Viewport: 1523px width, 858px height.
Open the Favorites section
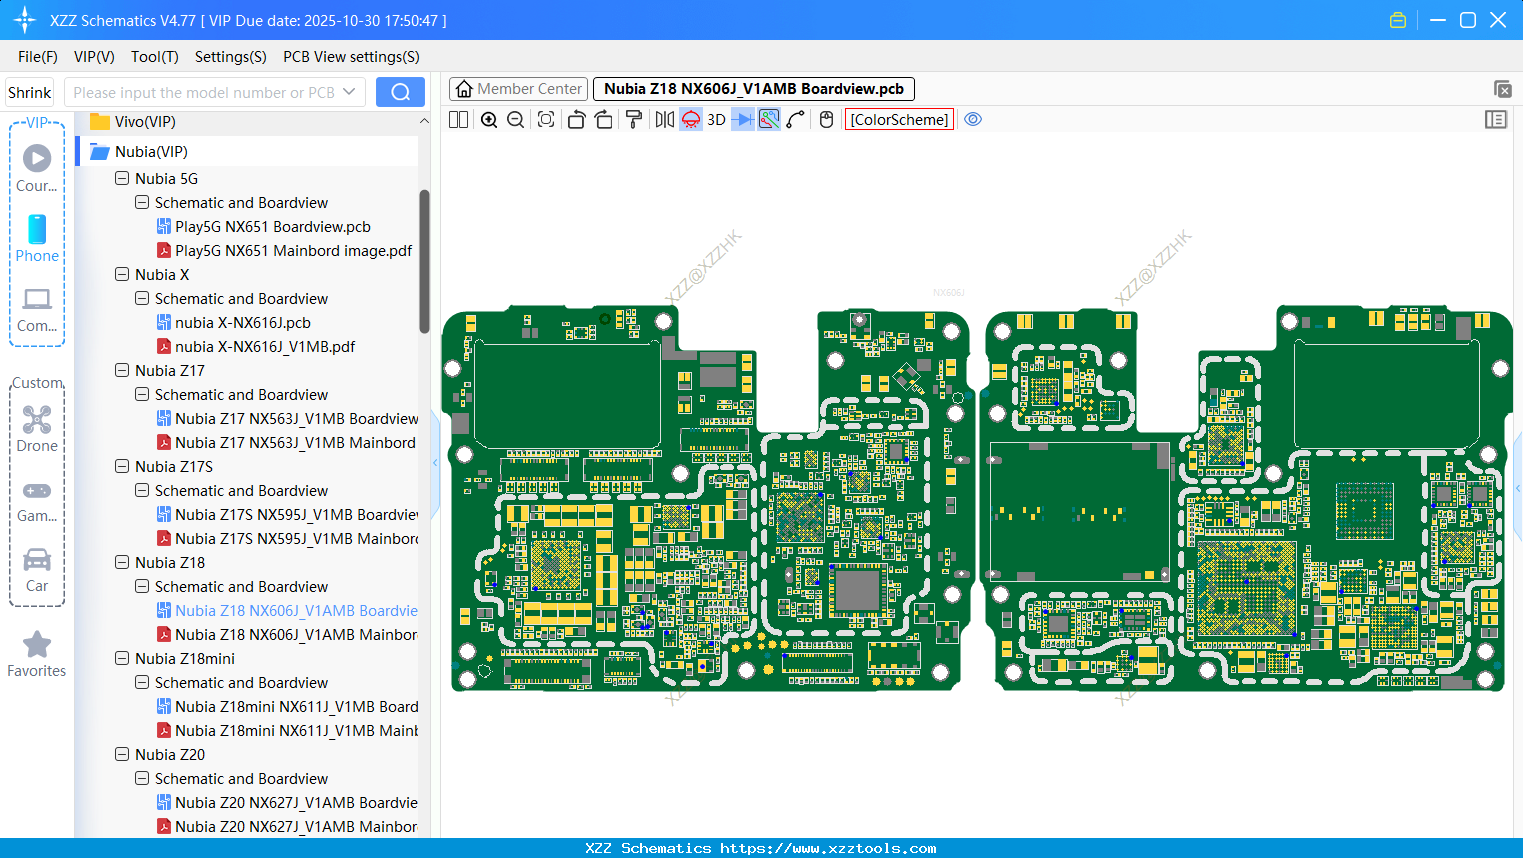pyautogui.click(x=37, y=654)
